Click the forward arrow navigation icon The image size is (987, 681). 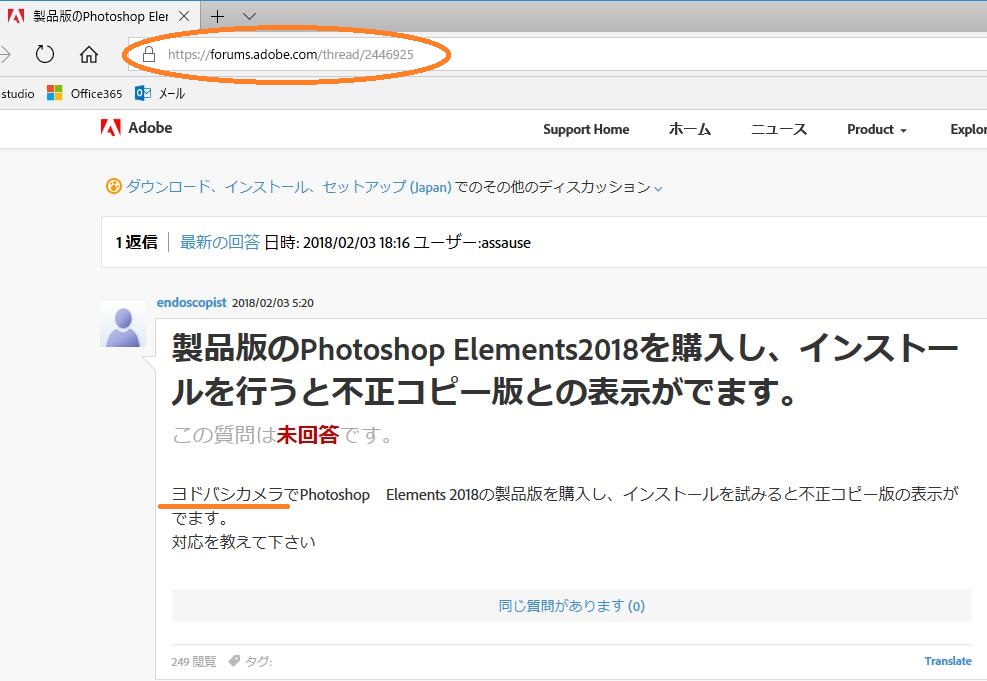coord(5,55)
